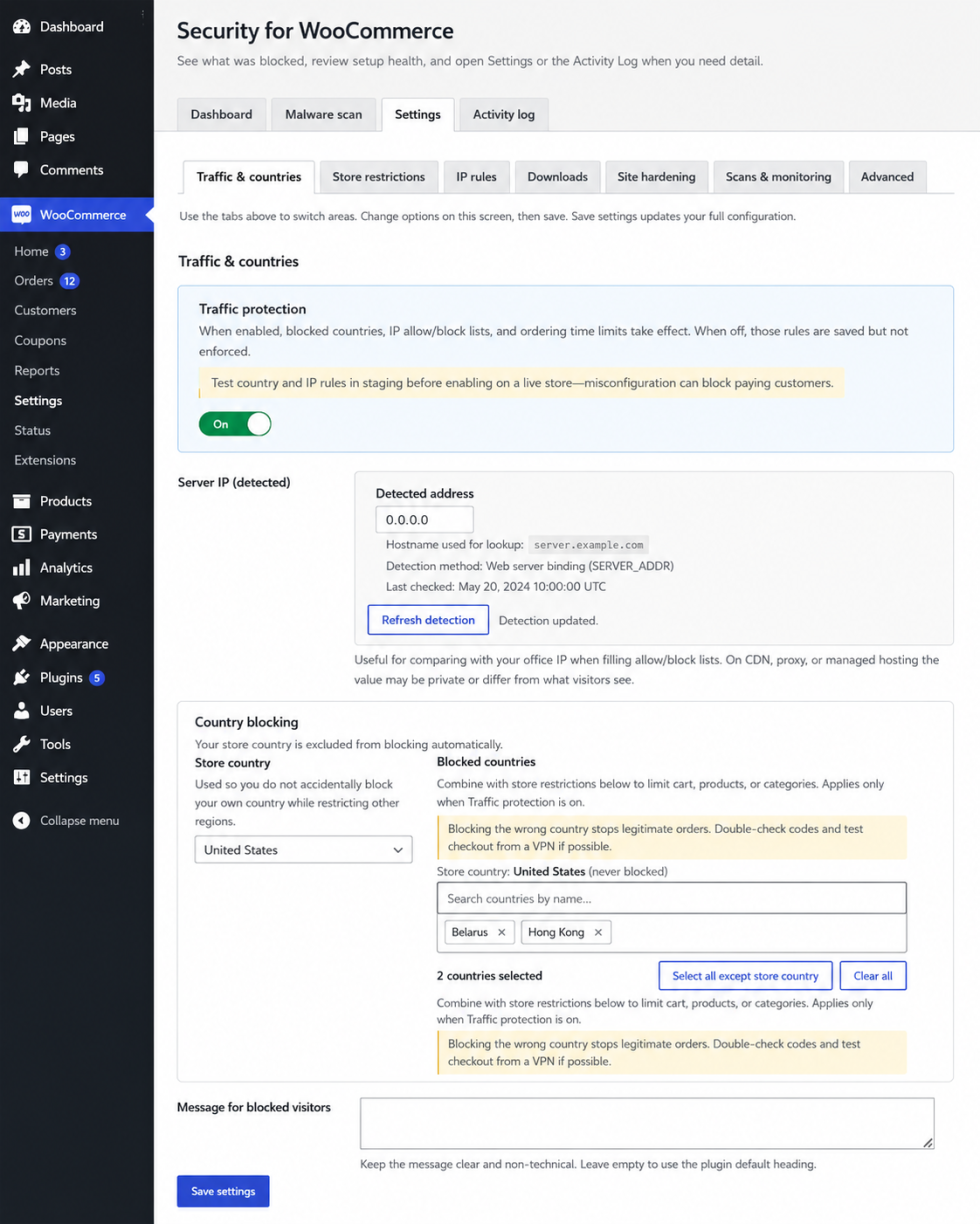Open WooCommerce Settings submenu item

pyautogui.click(x=38, y=401)
